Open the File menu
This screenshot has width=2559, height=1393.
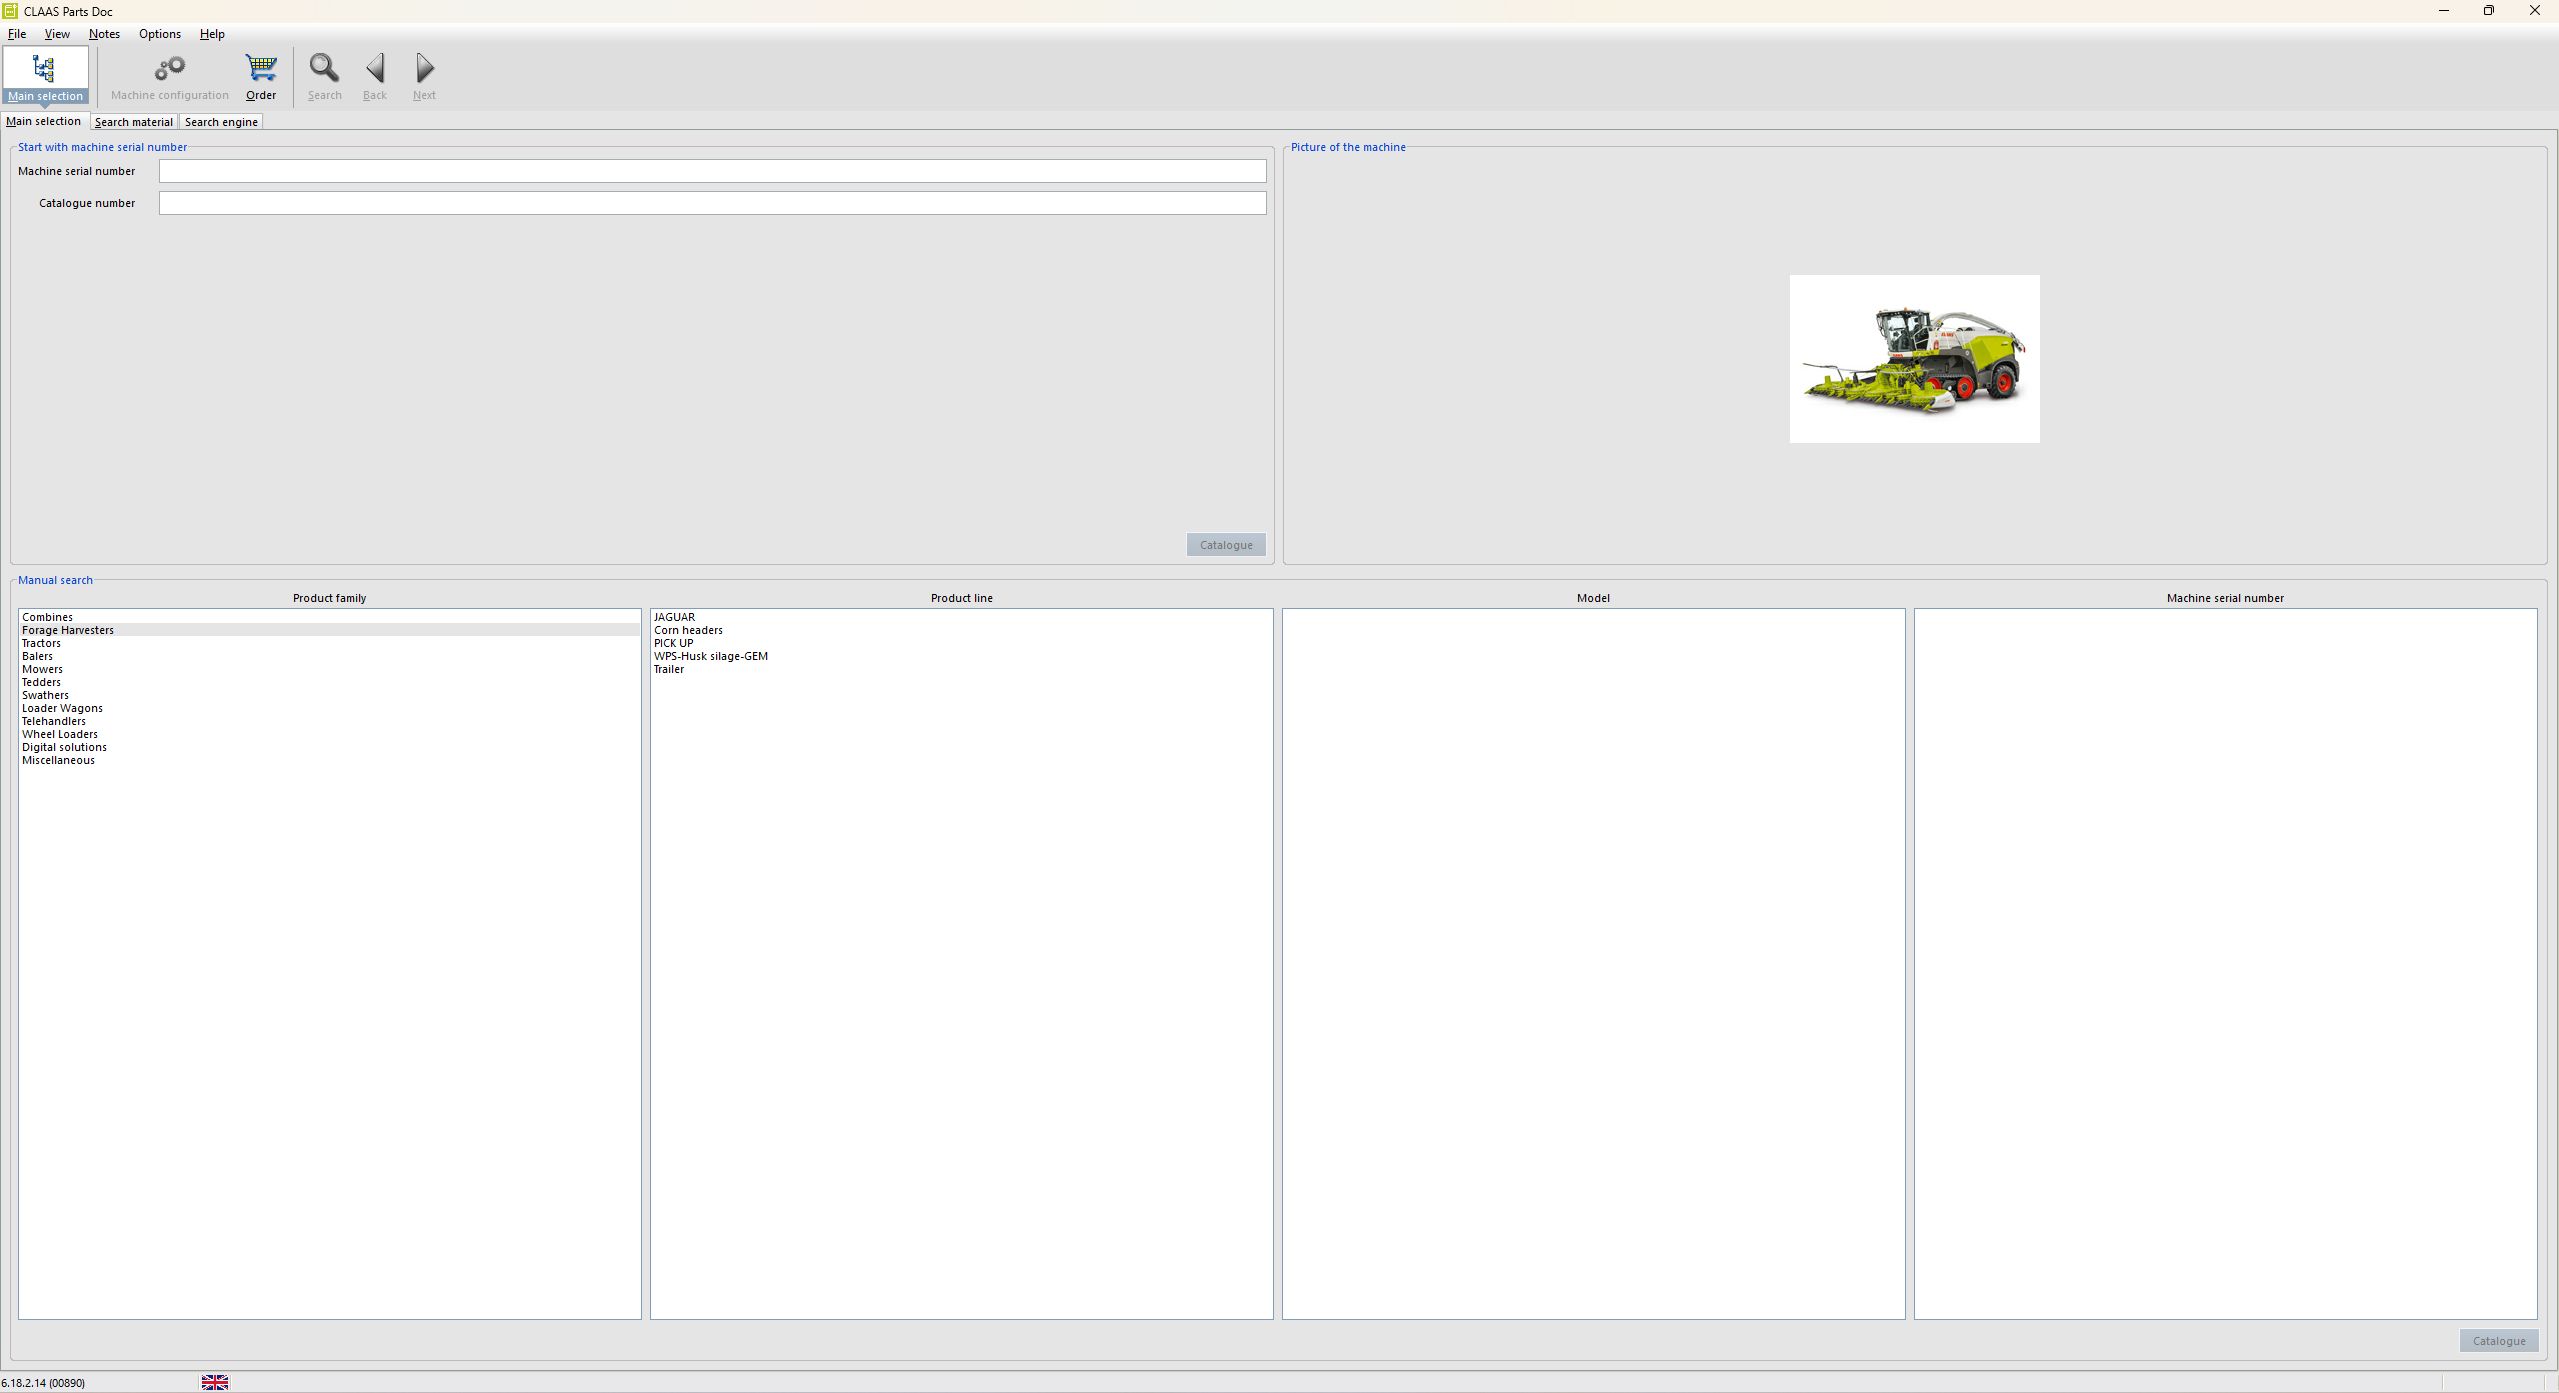(x=17, y=34)
